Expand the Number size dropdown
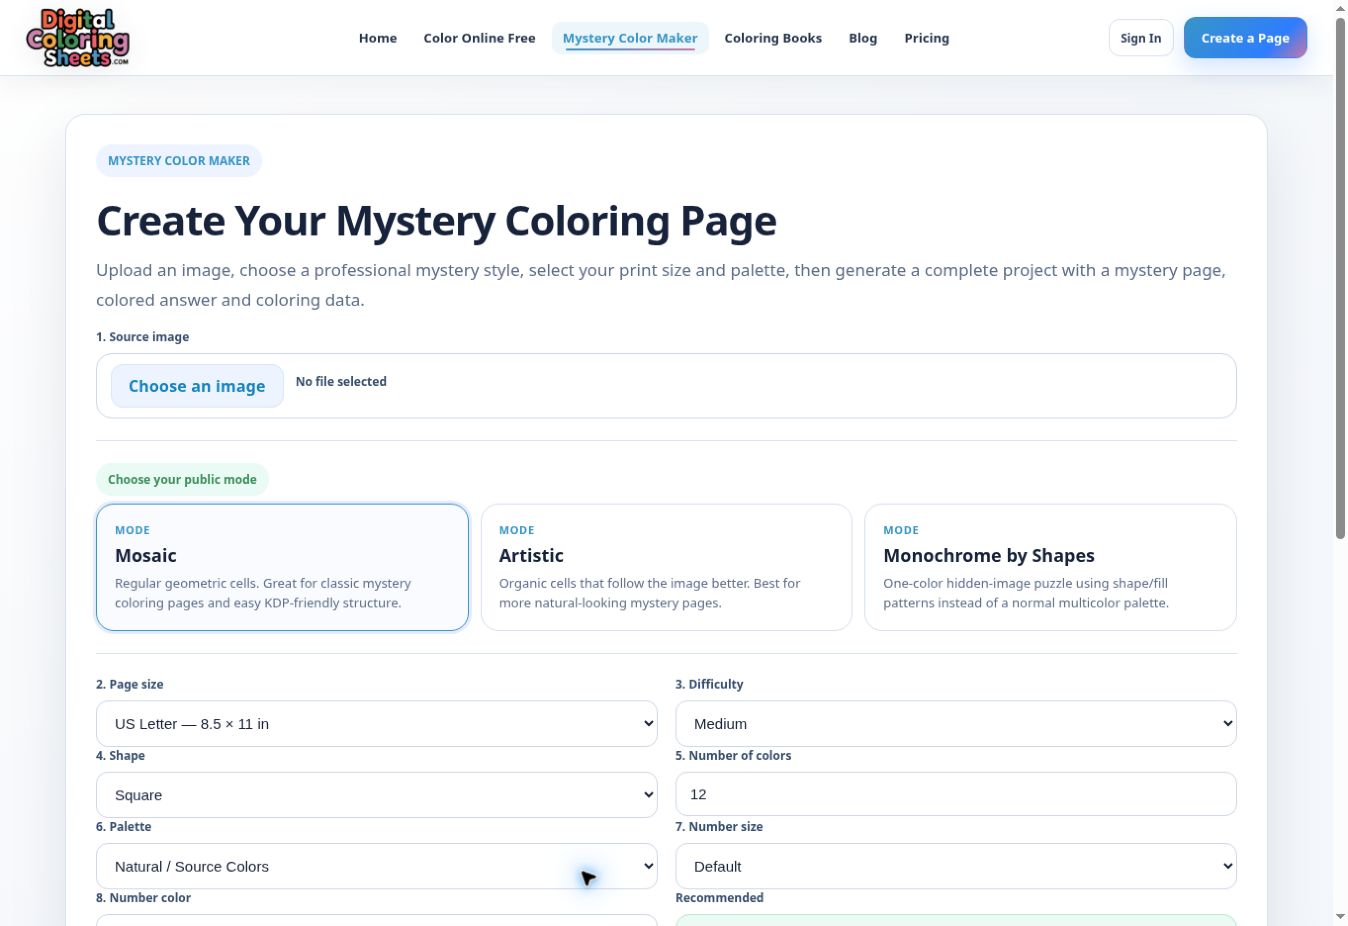The width and height of the screenshot is (1348, 926). tap(956, 866)
